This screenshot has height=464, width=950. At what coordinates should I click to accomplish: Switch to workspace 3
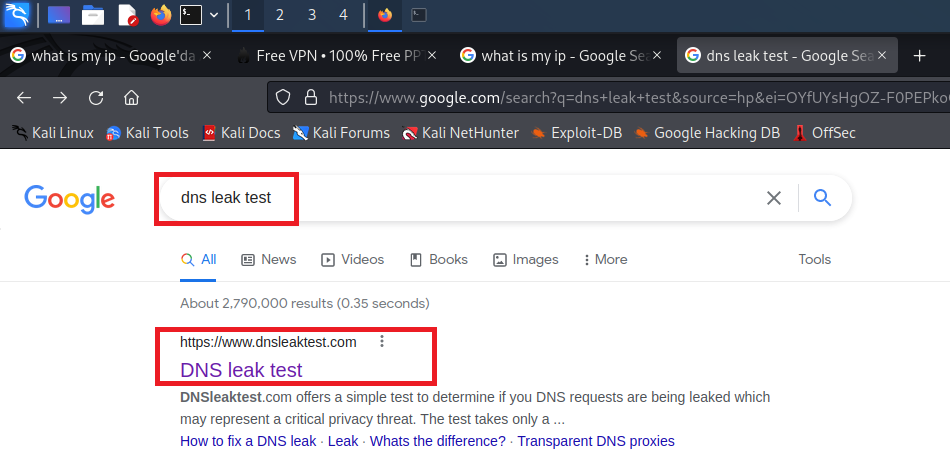(x=312, y=15)
